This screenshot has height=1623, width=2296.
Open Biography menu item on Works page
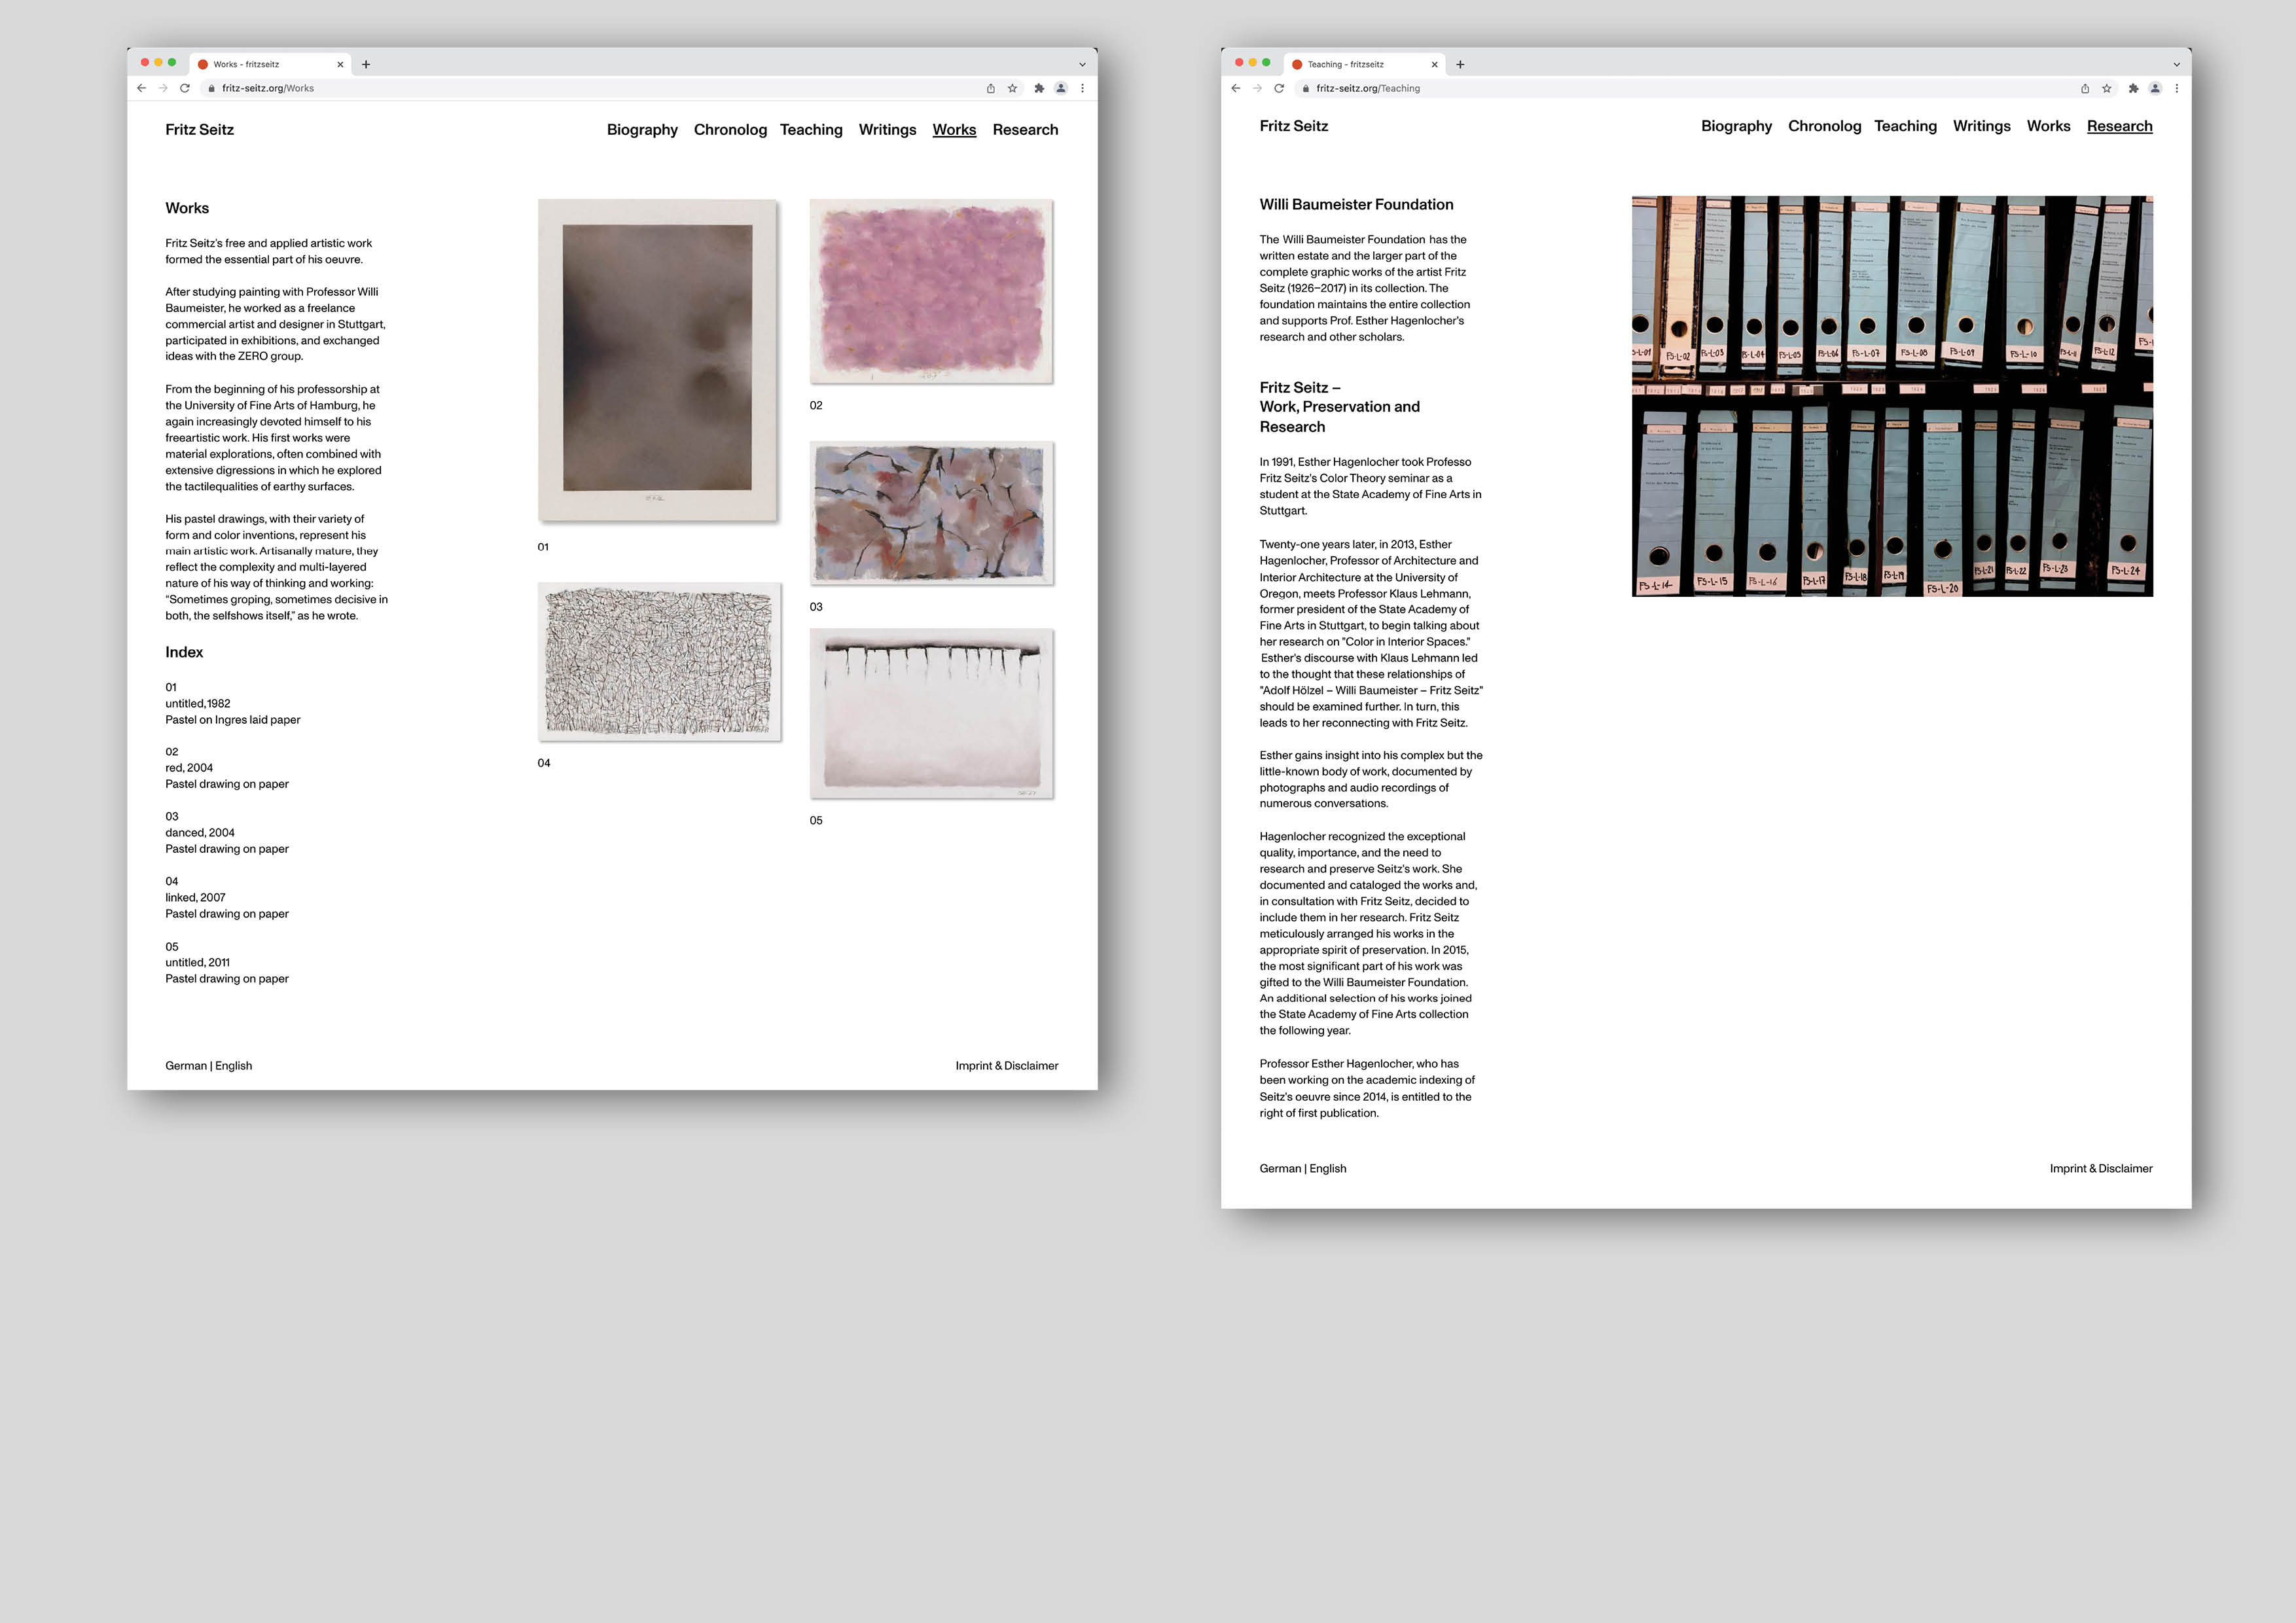click(642, 130)
